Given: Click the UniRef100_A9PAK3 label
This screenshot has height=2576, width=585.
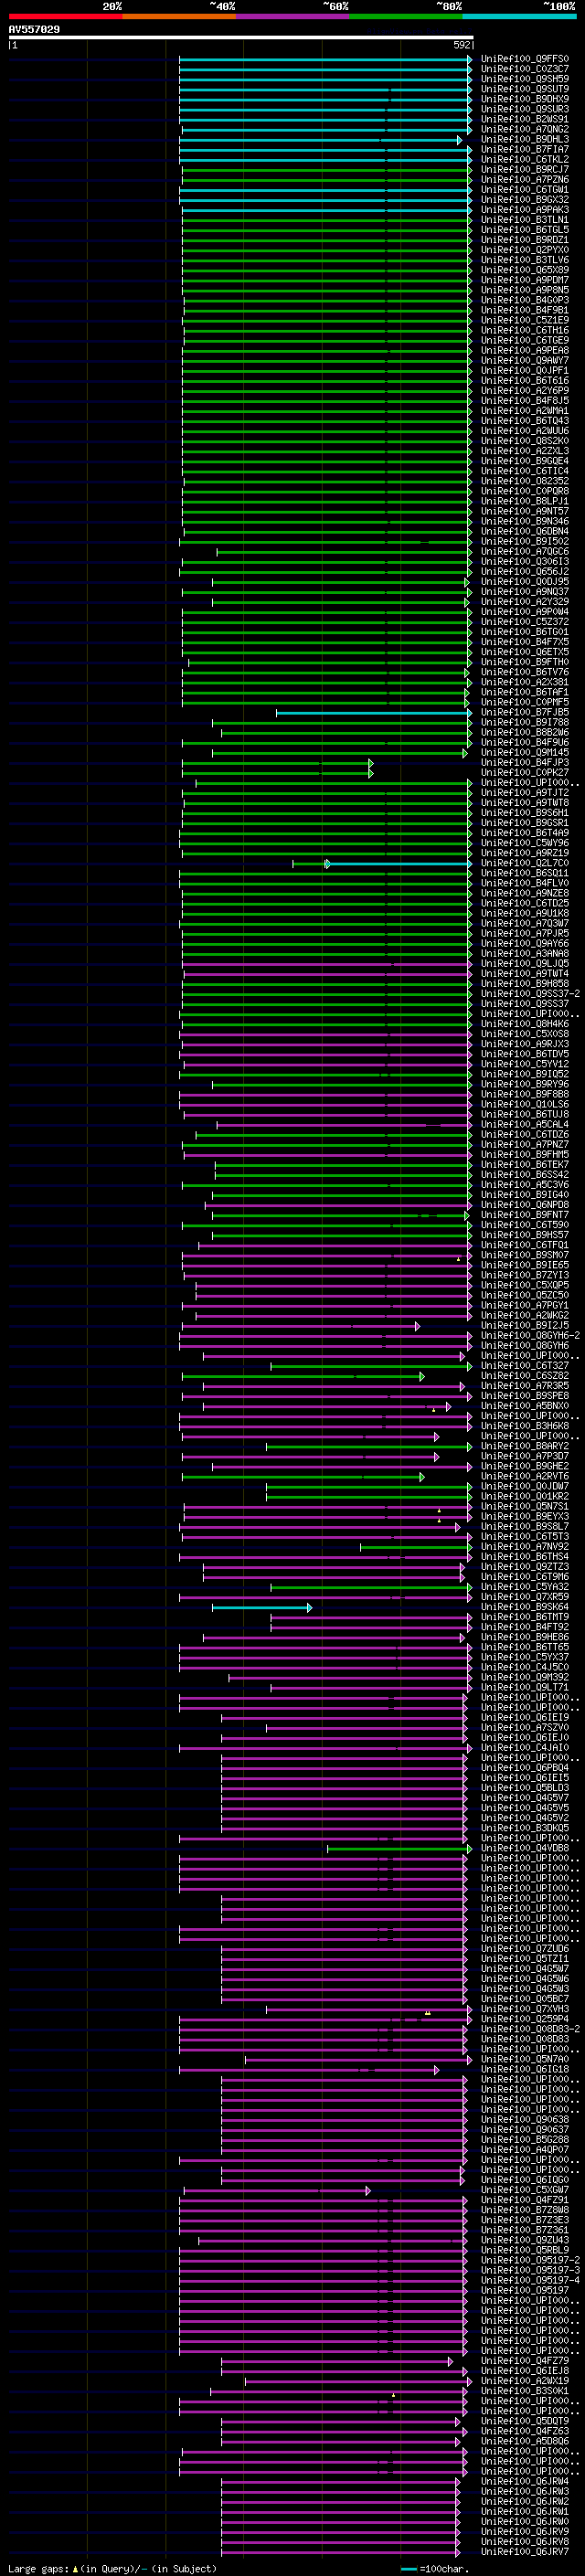Looking at the screenshot, I should [525, 210].
